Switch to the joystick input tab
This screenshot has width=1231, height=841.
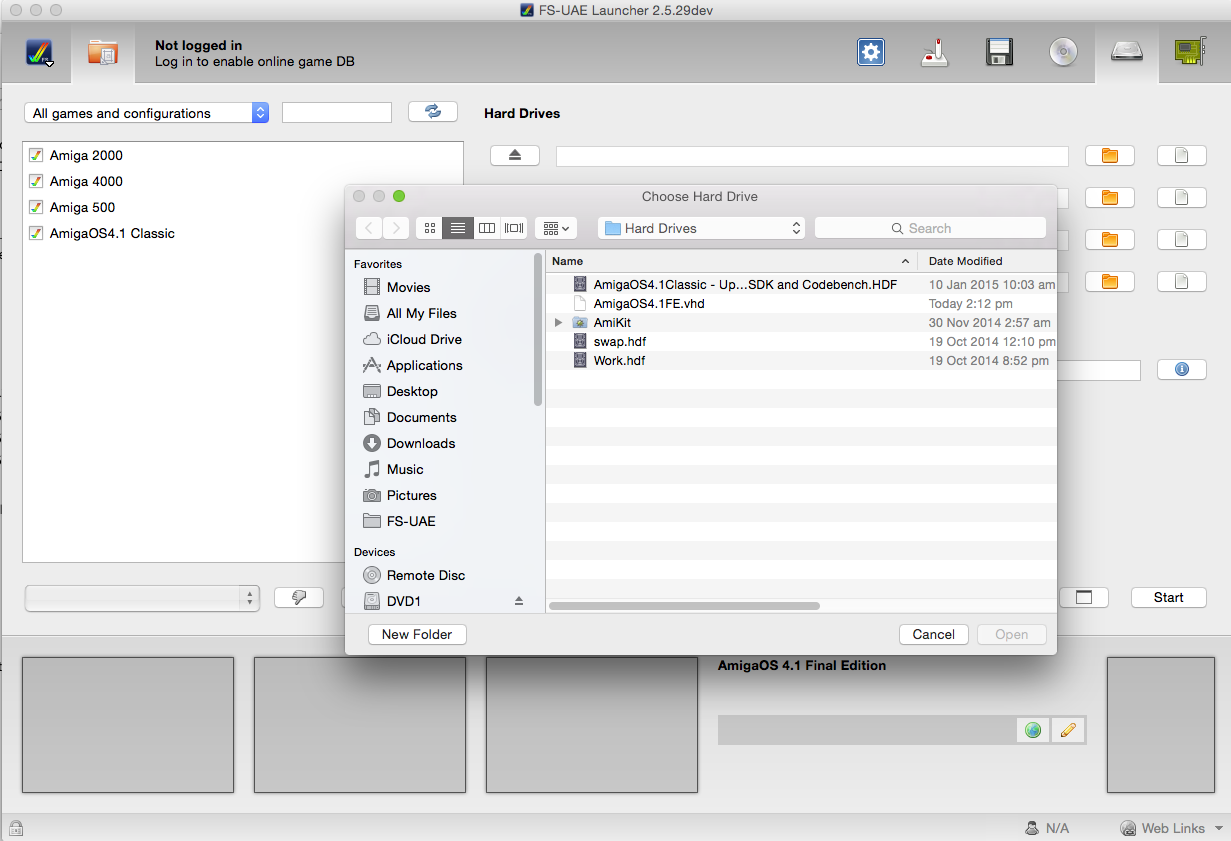pyautogui.click(x=935, y=53)
